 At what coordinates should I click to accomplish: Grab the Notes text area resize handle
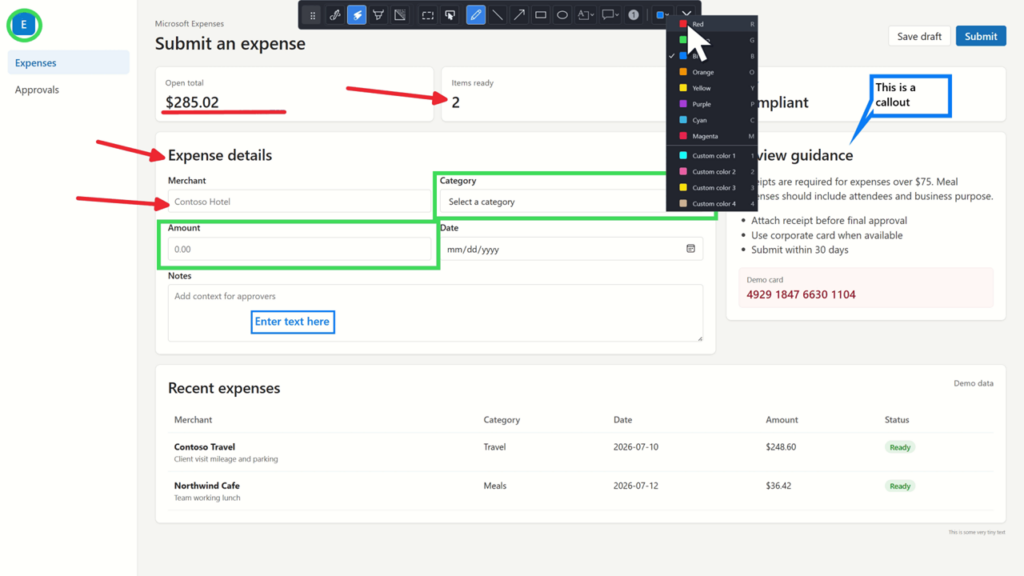pos(699,338)
